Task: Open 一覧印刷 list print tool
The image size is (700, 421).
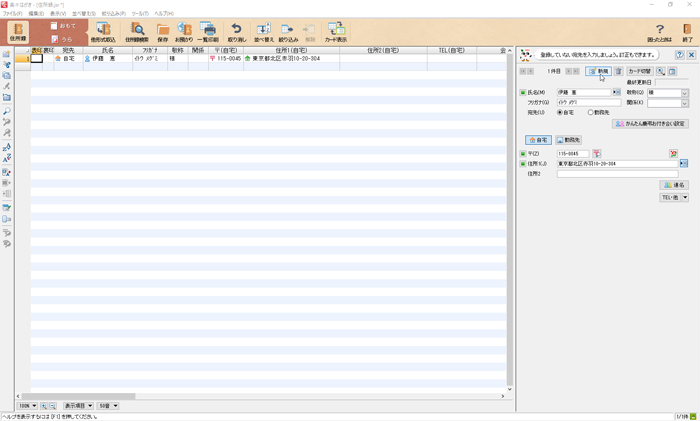Action: 208,32
